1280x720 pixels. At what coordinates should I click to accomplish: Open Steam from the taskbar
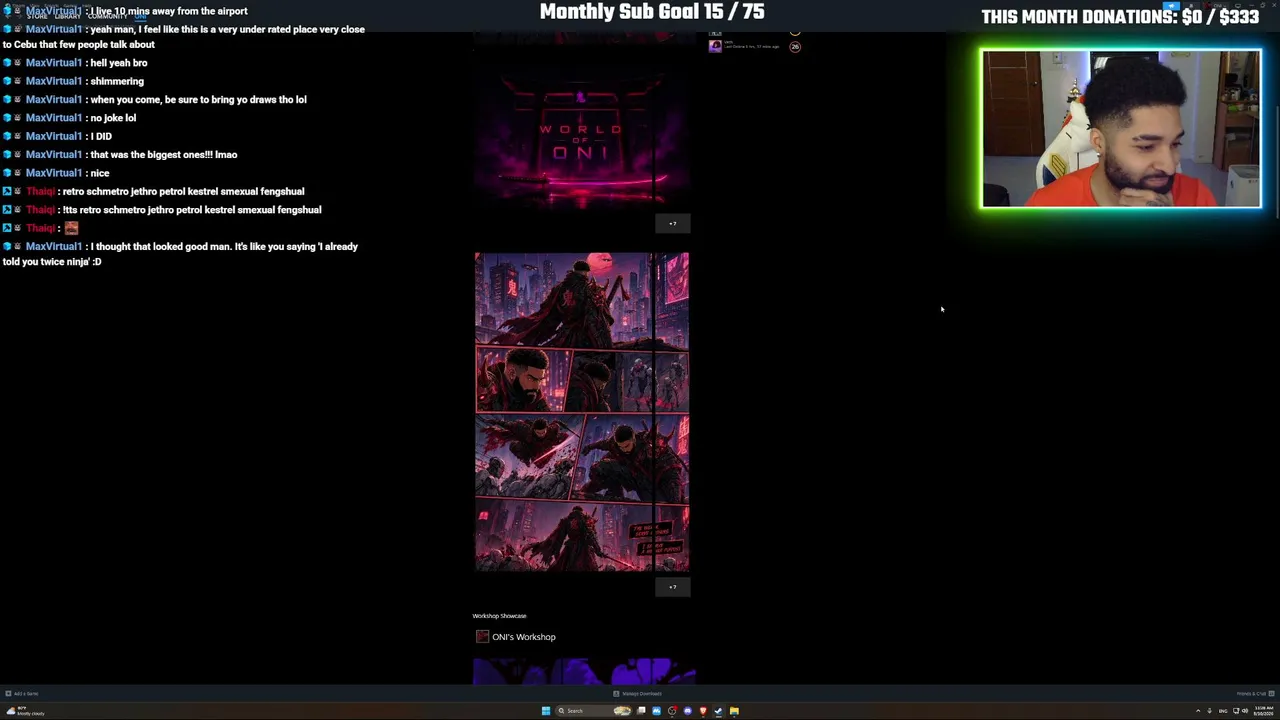click(x=718, y=711)
